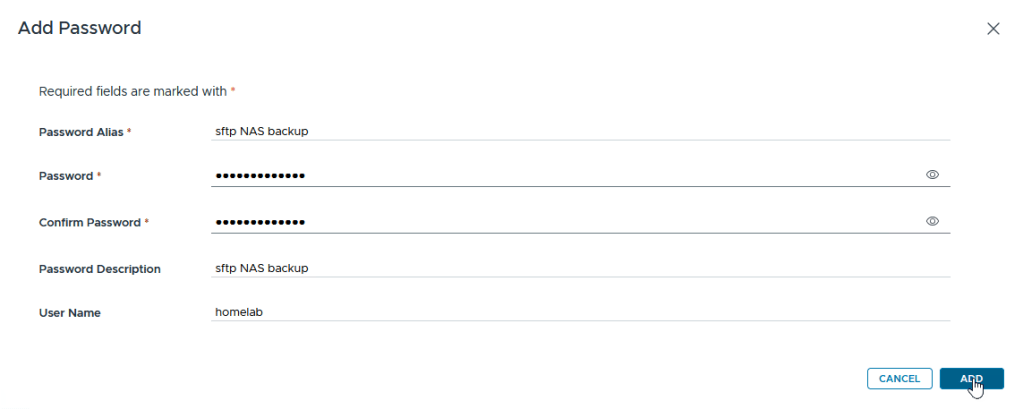
Task: Click the Confirm Password label
Action: [89, 222]
